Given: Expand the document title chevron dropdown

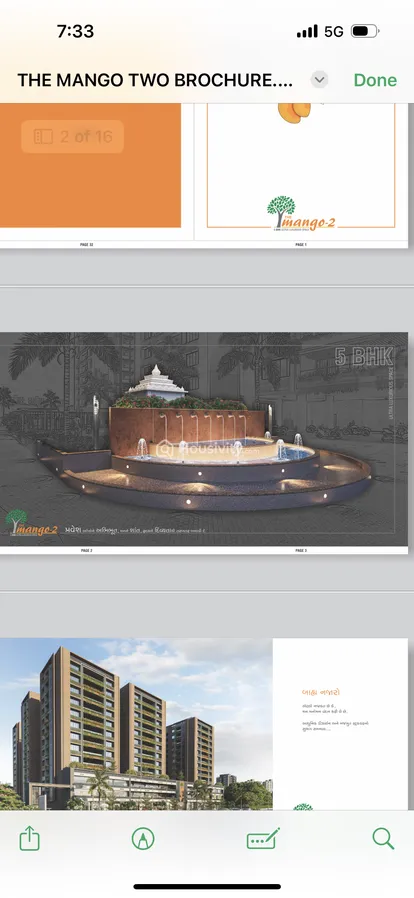Looking at the screenshot, I should click(x=320, y=80).
